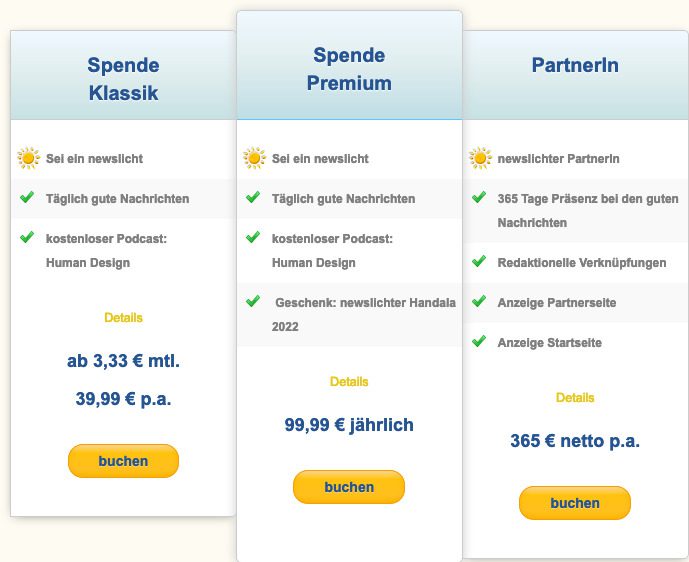The image size is (689, 562).
Task: Book Spende Klassik with buchen button
Action: [x=123, y=461]
